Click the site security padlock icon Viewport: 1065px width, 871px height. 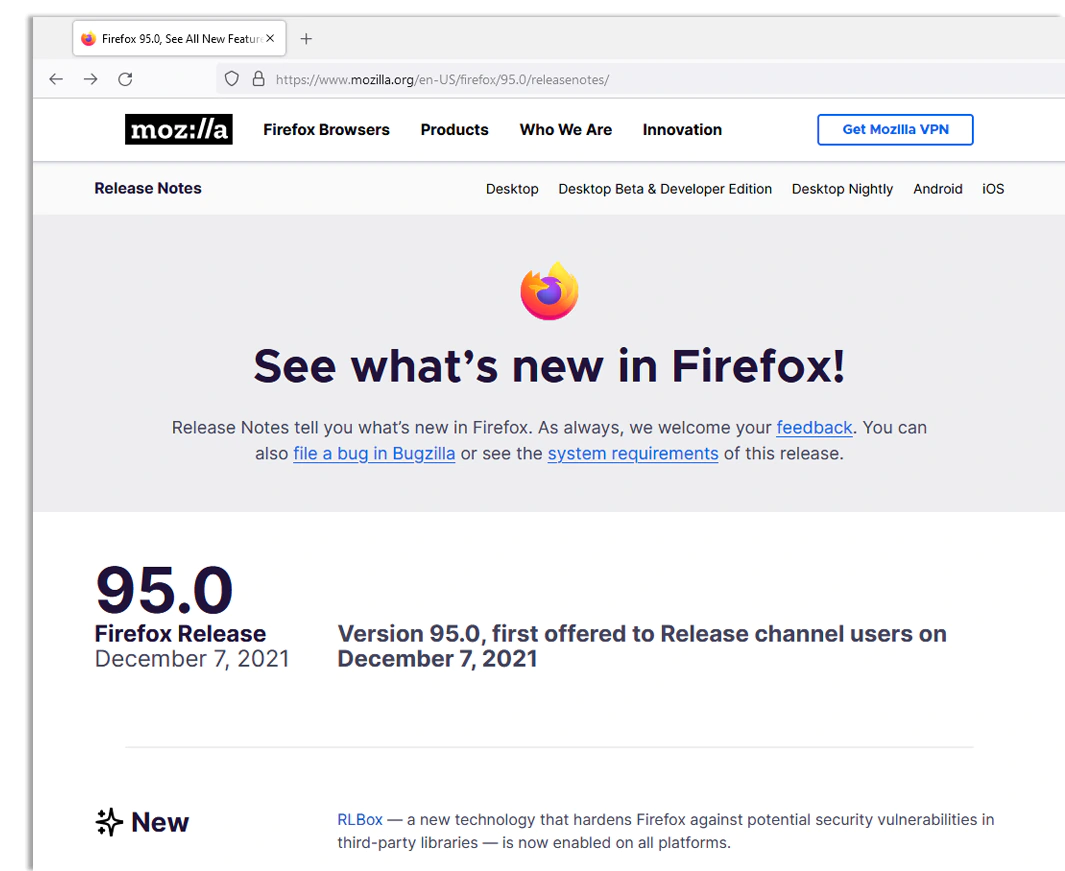[258, 79]
